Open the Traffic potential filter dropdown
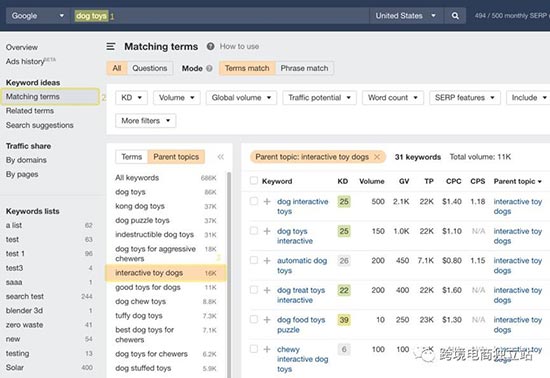 coord(319,97)
